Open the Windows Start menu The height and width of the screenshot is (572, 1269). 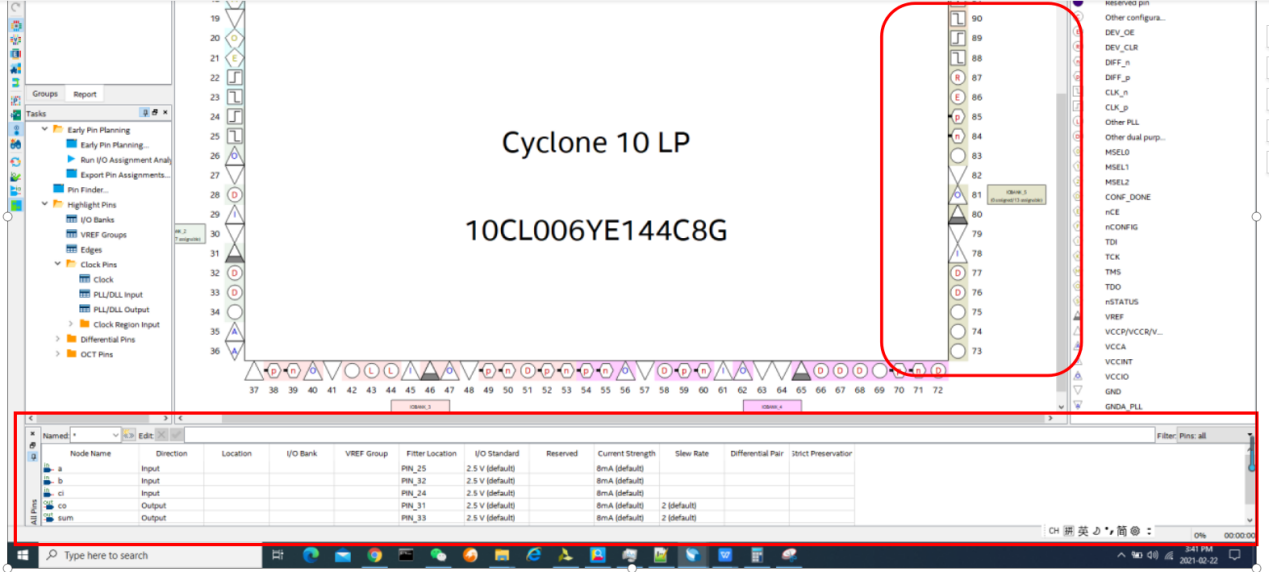tap(22, 555)
